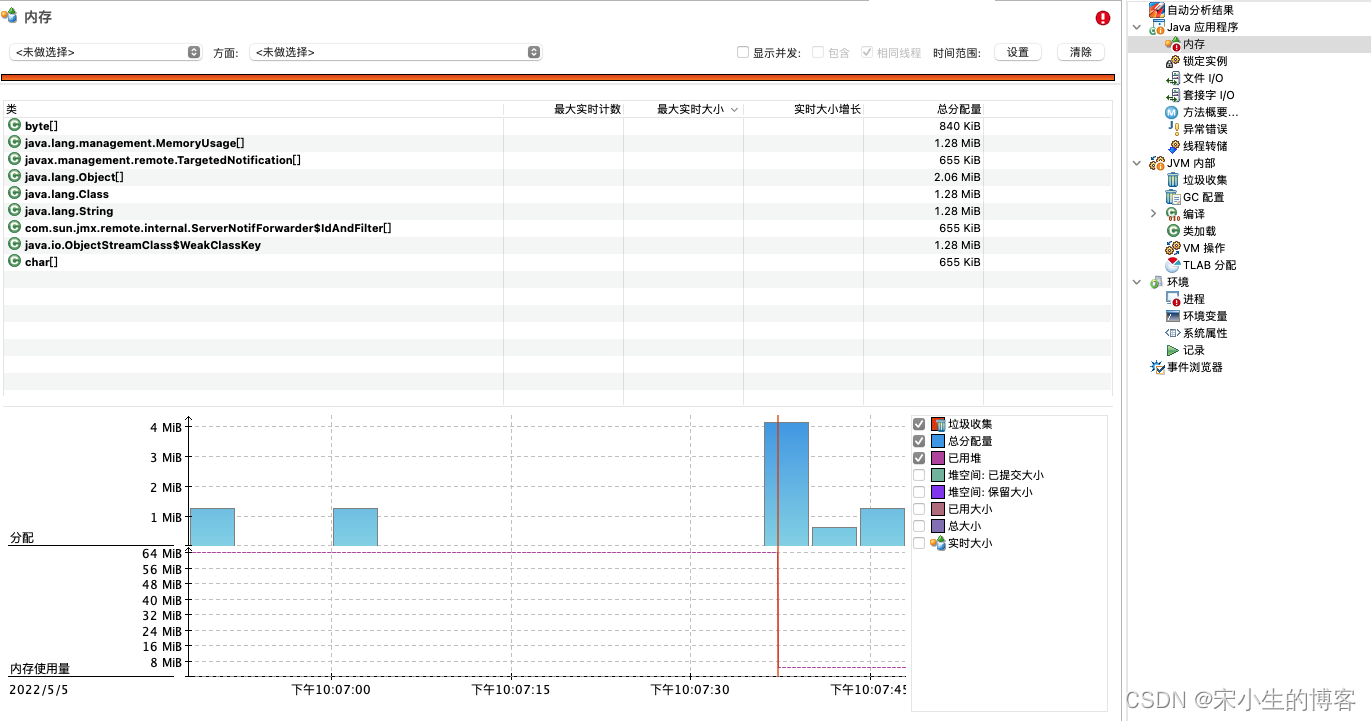Click the 进程 icon
The height and width of the screenshot is (721, 1371).
1173,299
